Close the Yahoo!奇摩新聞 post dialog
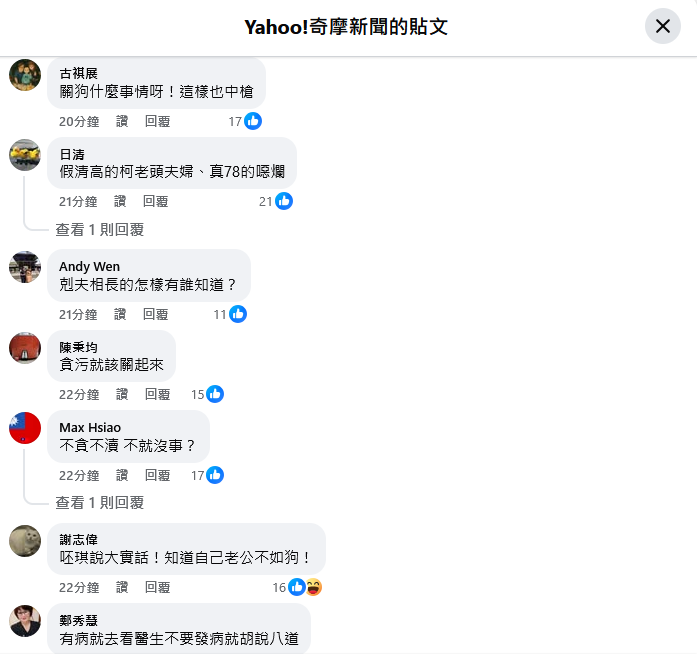Image resolution: width=697 pixels, height=654 pixels. (662, 26)
